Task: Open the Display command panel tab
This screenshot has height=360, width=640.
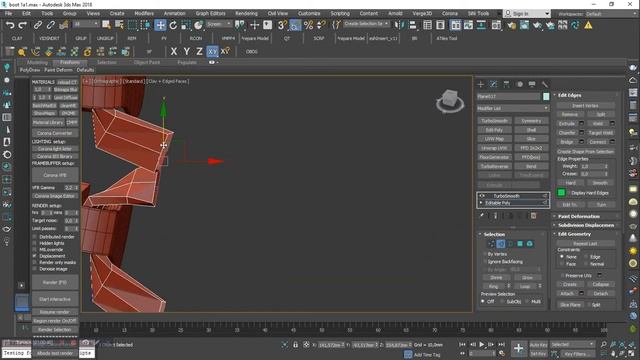Action: (x=532, y=84)
